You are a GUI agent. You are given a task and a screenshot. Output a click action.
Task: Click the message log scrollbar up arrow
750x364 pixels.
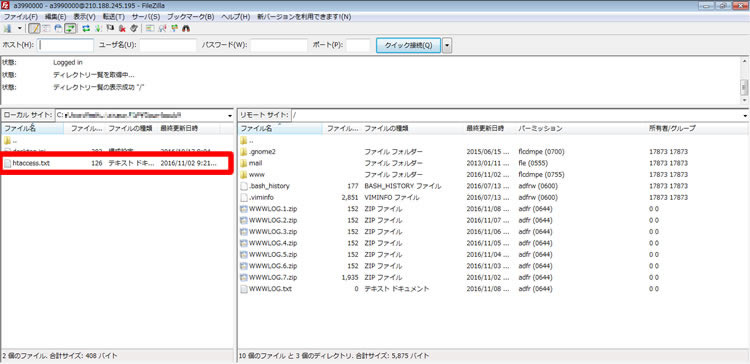click(744, 61)
